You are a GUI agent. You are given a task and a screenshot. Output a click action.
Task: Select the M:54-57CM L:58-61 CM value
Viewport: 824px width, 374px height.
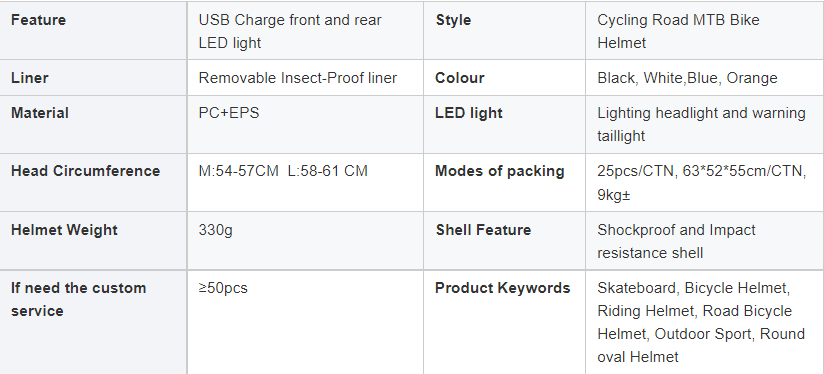click(x=283, y=171)
